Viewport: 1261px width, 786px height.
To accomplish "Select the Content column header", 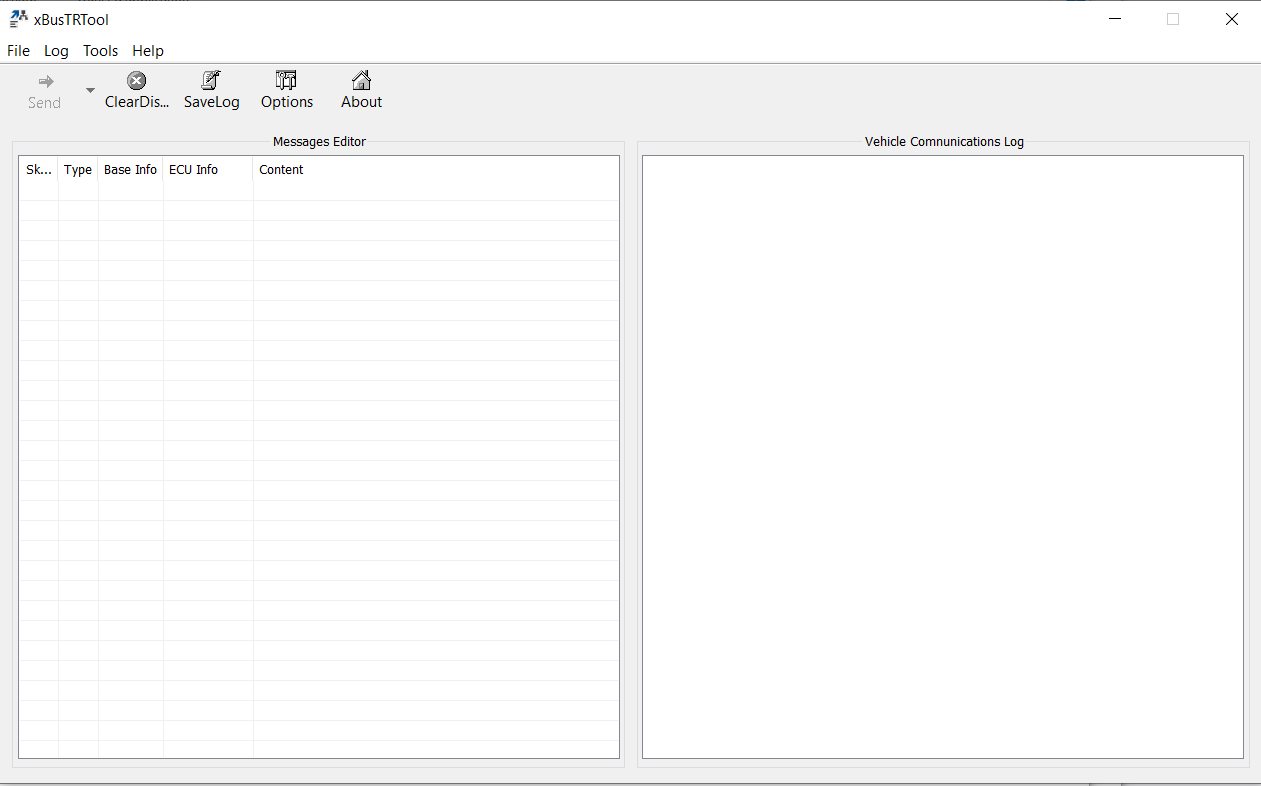I will coord(281,169).
